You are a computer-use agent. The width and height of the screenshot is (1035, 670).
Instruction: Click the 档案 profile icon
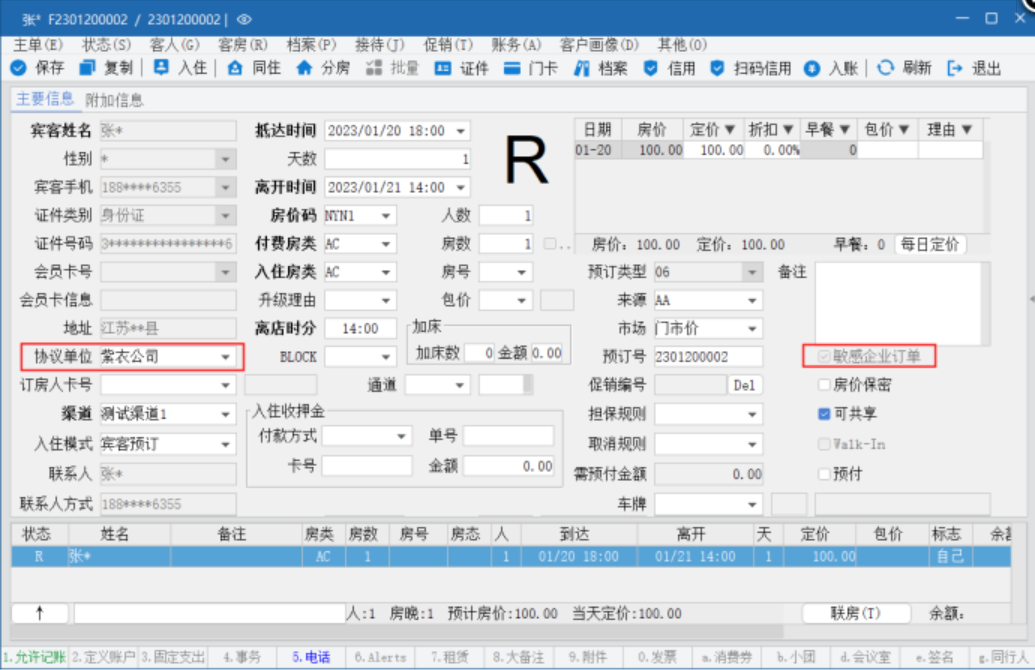[582, 68]
